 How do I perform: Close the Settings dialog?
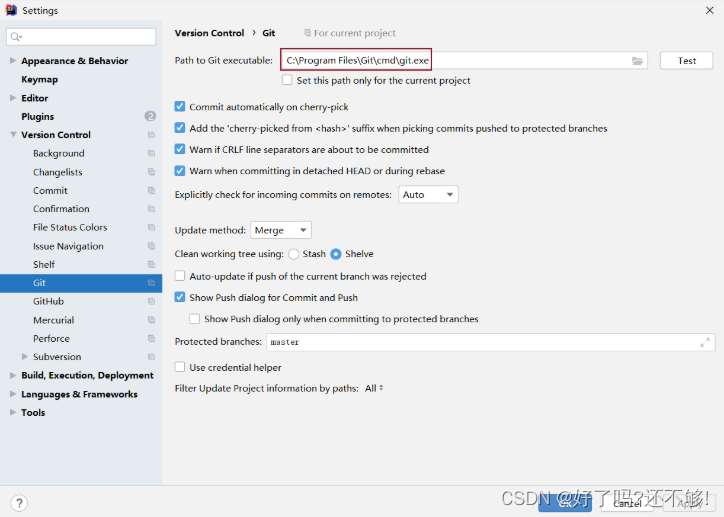pyautogui.click(x=710, y=10)
